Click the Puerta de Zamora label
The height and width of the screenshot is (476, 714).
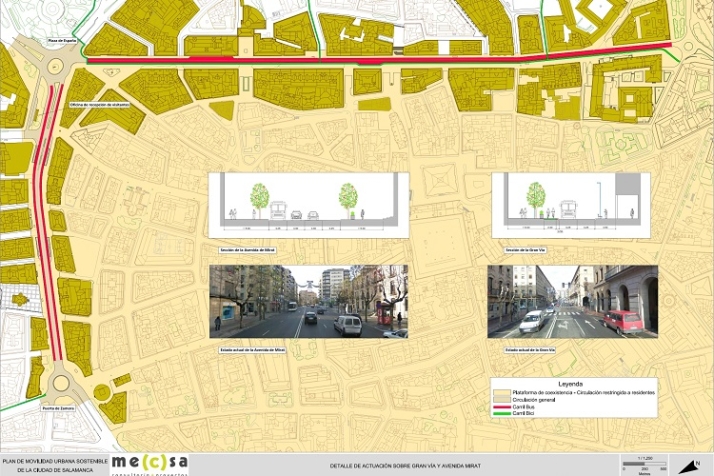point(59,408)
